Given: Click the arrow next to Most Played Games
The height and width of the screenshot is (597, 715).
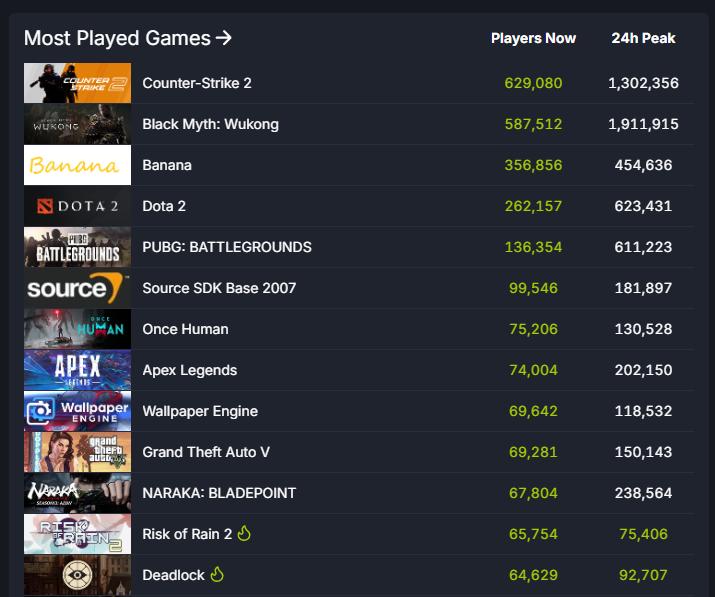Looking at the screenshot, I should tap(224, 38).
